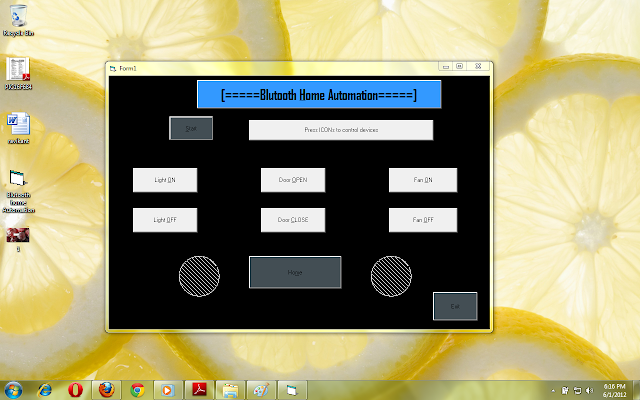Select the Bluetooth Home Automation desktop shortcut

(18, 191)
